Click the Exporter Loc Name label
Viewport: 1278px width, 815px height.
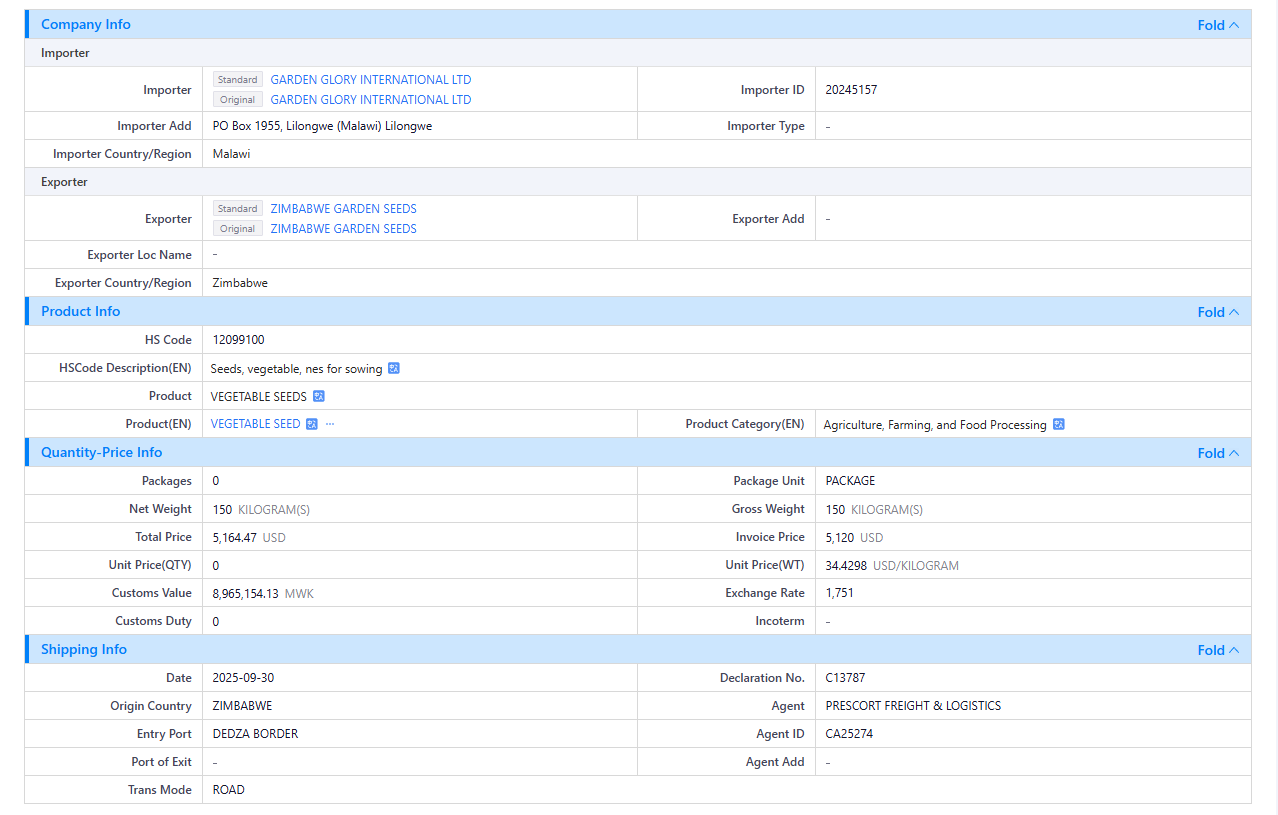(140, 255)
